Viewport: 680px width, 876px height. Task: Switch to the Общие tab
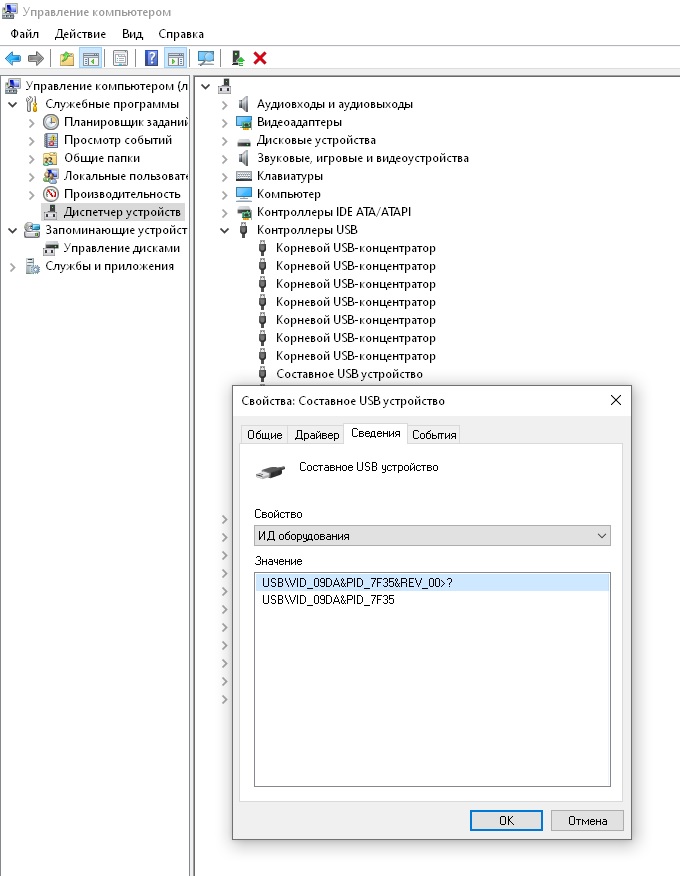click(x=265, y=435)
